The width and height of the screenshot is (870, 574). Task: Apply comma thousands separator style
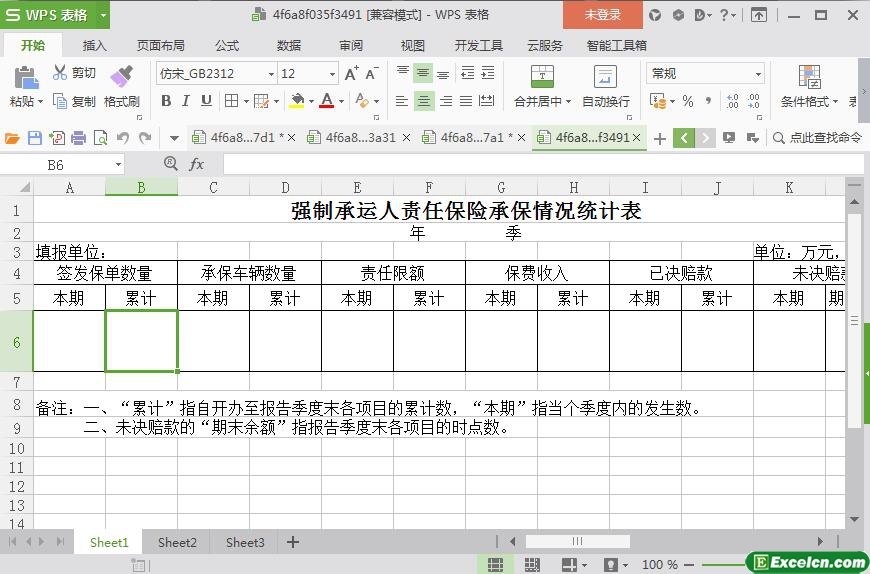tap(709, 101)
